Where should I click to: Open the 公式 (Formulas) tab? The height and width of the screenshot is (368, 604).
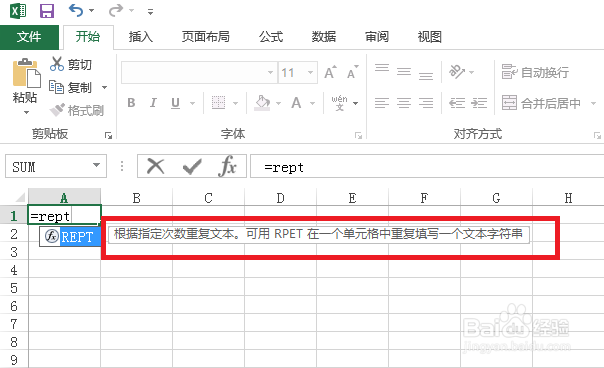[x=271, y=37]
